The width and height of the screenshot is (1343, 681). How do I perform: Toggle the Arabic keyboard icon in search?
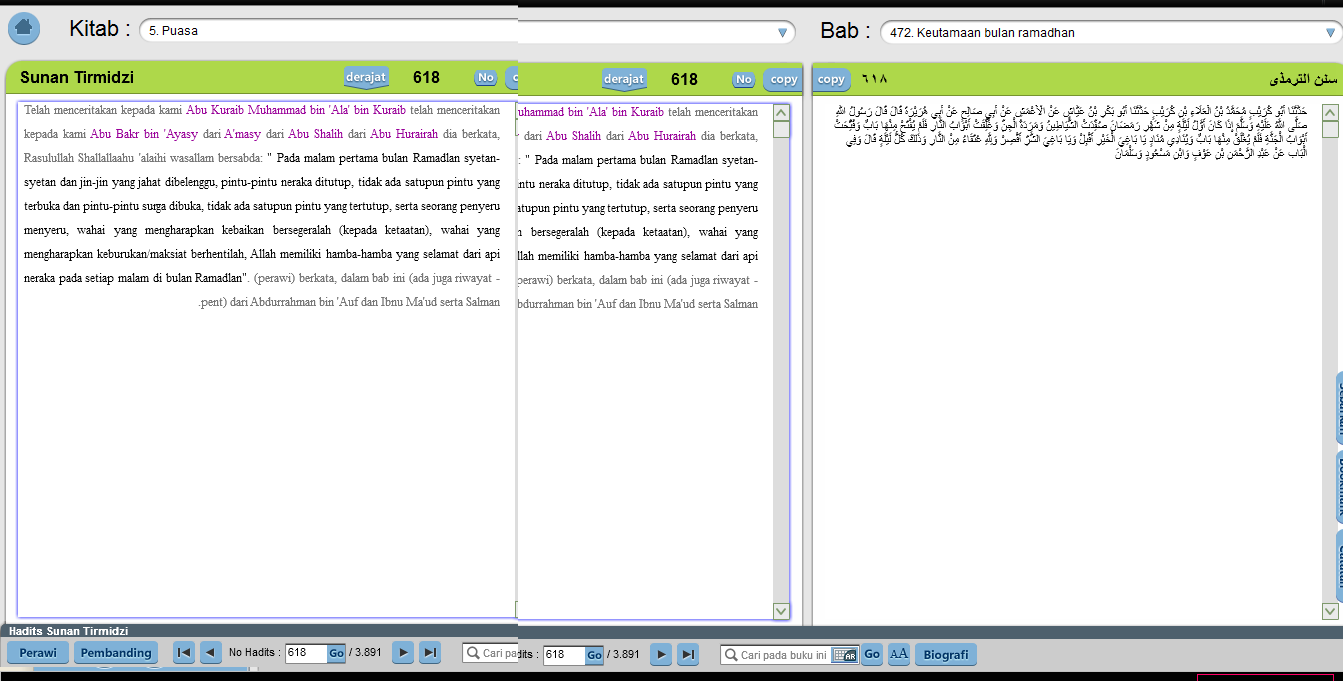[x=845, y=655]
